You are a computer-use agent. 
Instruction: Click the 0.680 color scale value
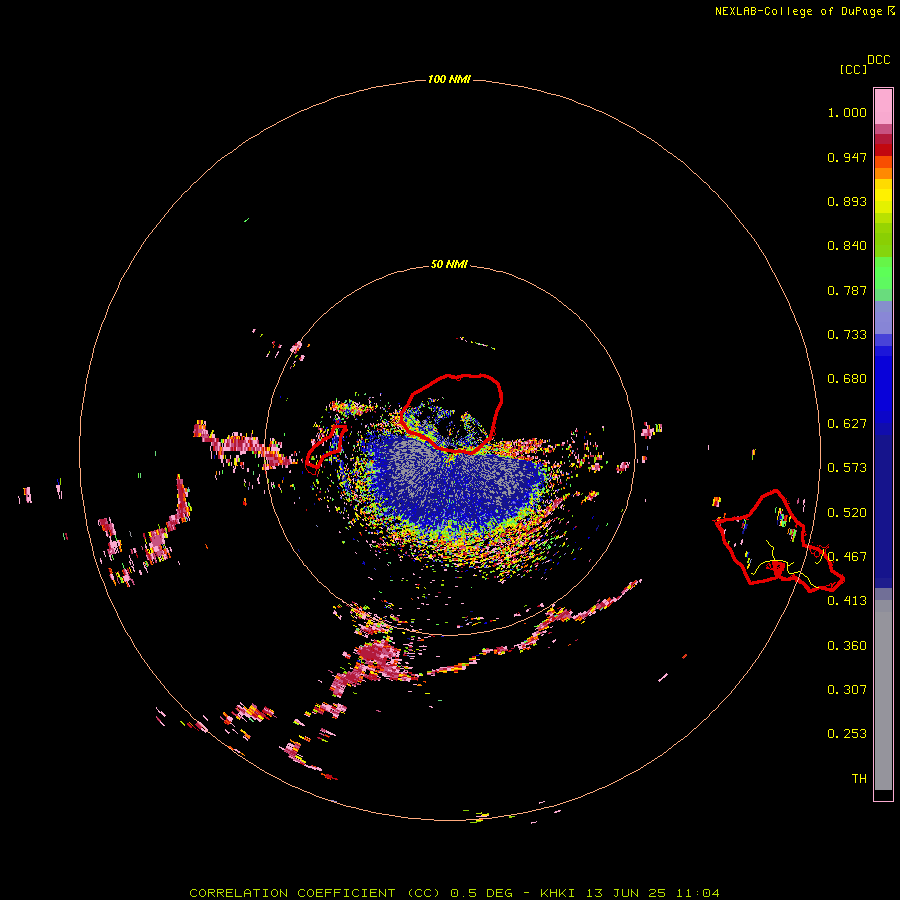(847, 379)
